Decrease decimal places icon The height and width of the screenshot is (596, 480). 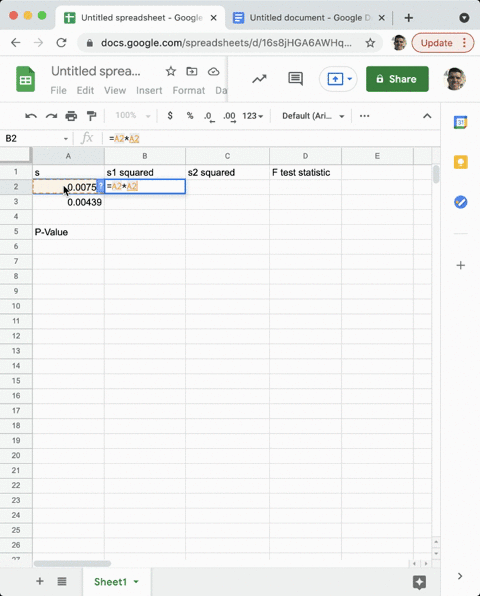tap(209, 116)
